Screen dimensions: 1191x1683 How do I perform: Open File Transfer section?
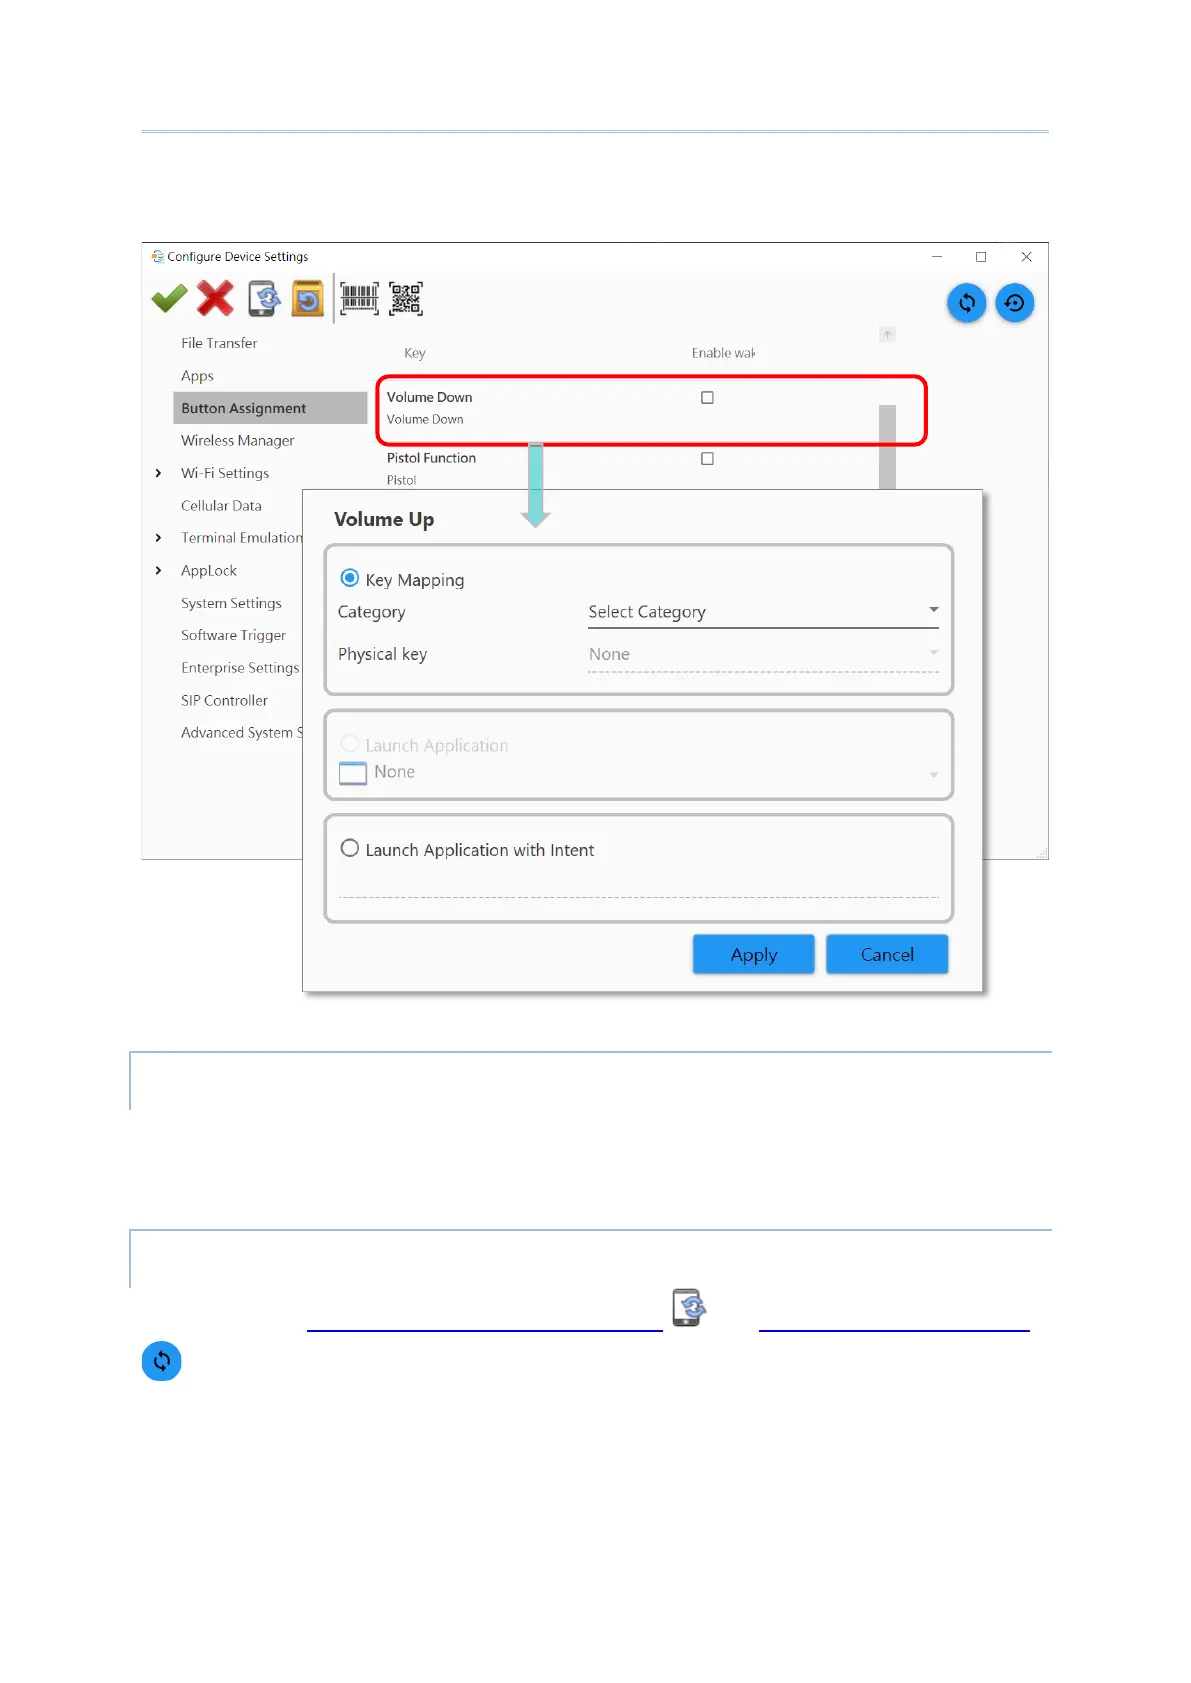coord(219,343)
